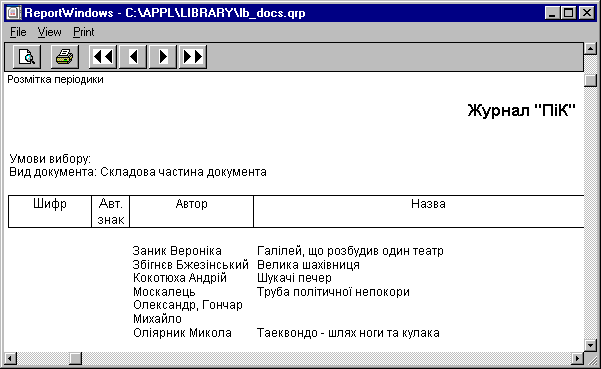This screenshot has width=601, height=369.
Task: Click the printer icon to print report
Action: click(x=64, y=57)
